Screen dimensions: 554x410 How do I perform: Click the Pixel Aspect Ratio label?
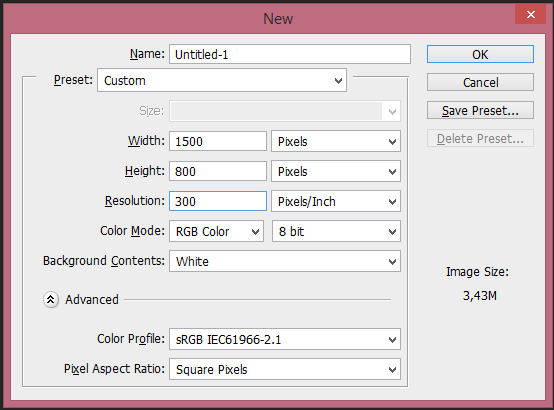pyautogui.click(x=114, y=369)
